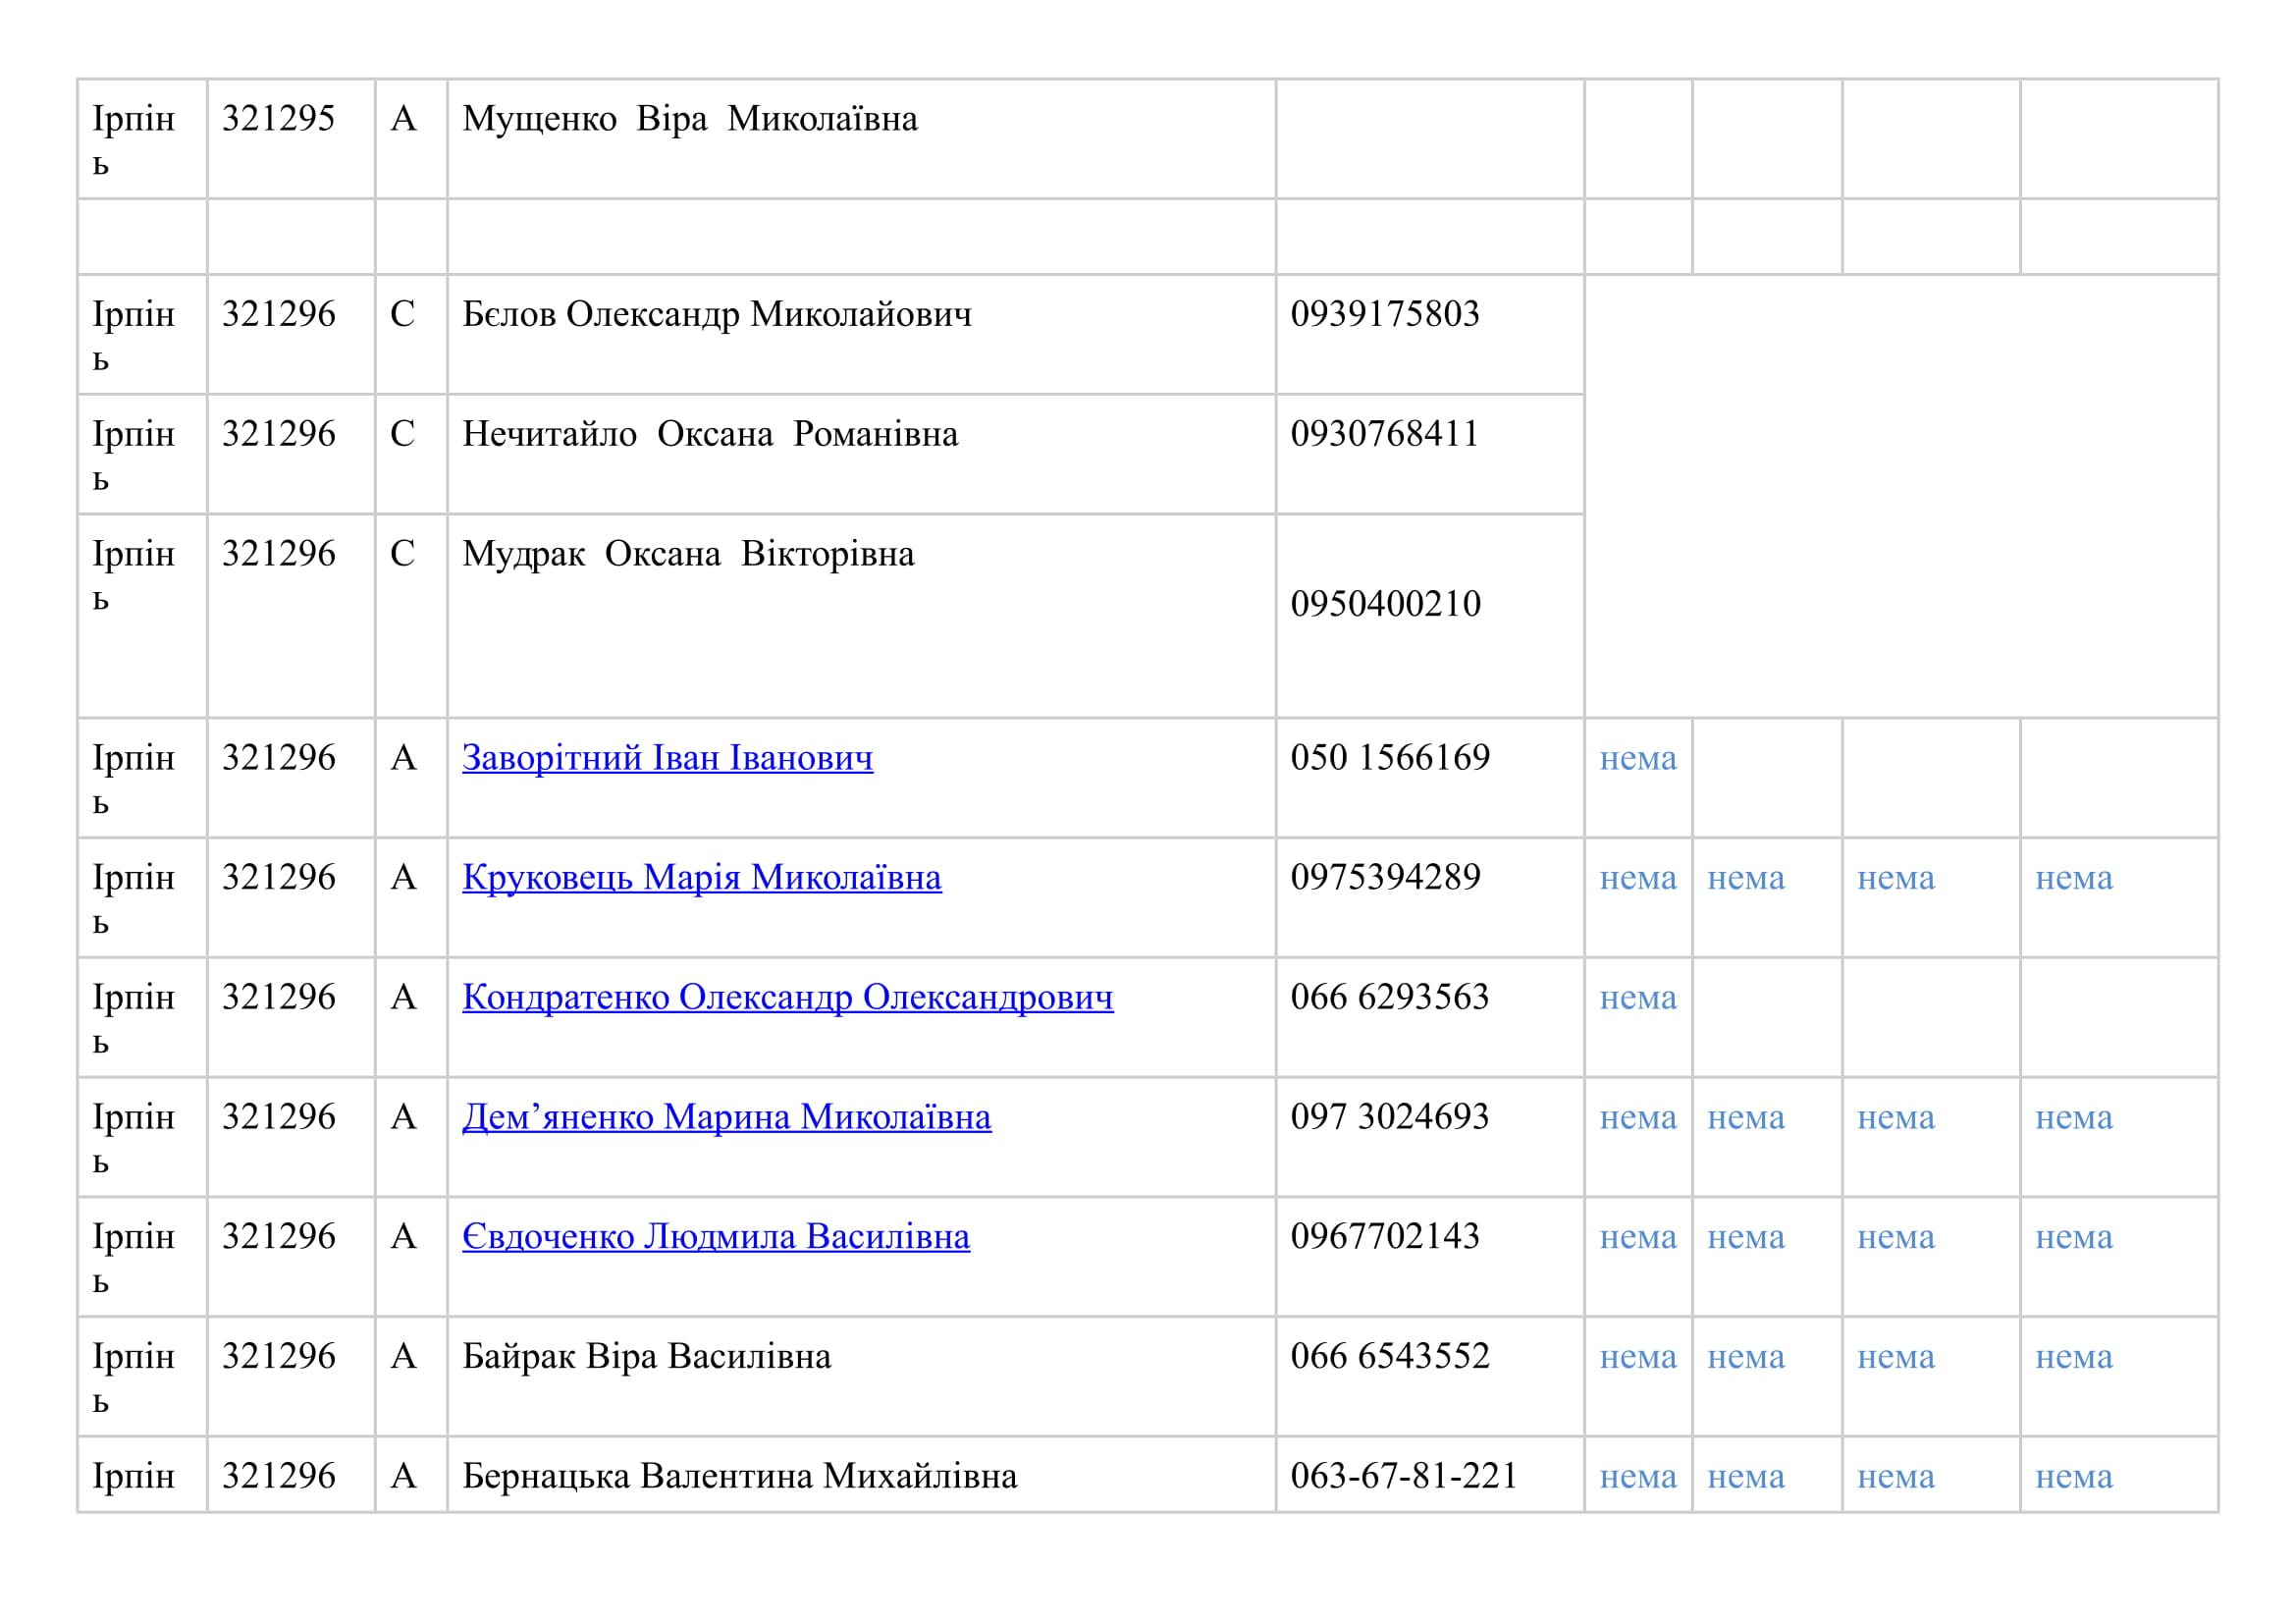Open Євдоченко Людмила Василівна link
This screenshot has height=1623, width=2296.
pos(715,1237)
